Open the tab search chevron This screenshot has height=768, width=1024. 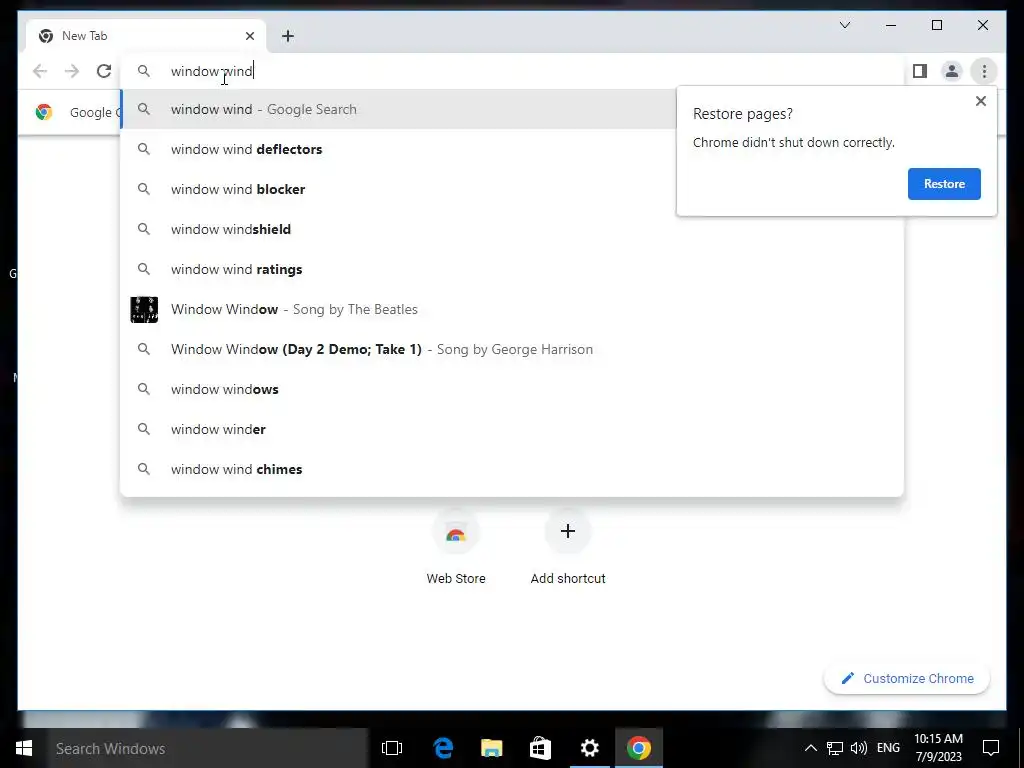tap(844, 25)
